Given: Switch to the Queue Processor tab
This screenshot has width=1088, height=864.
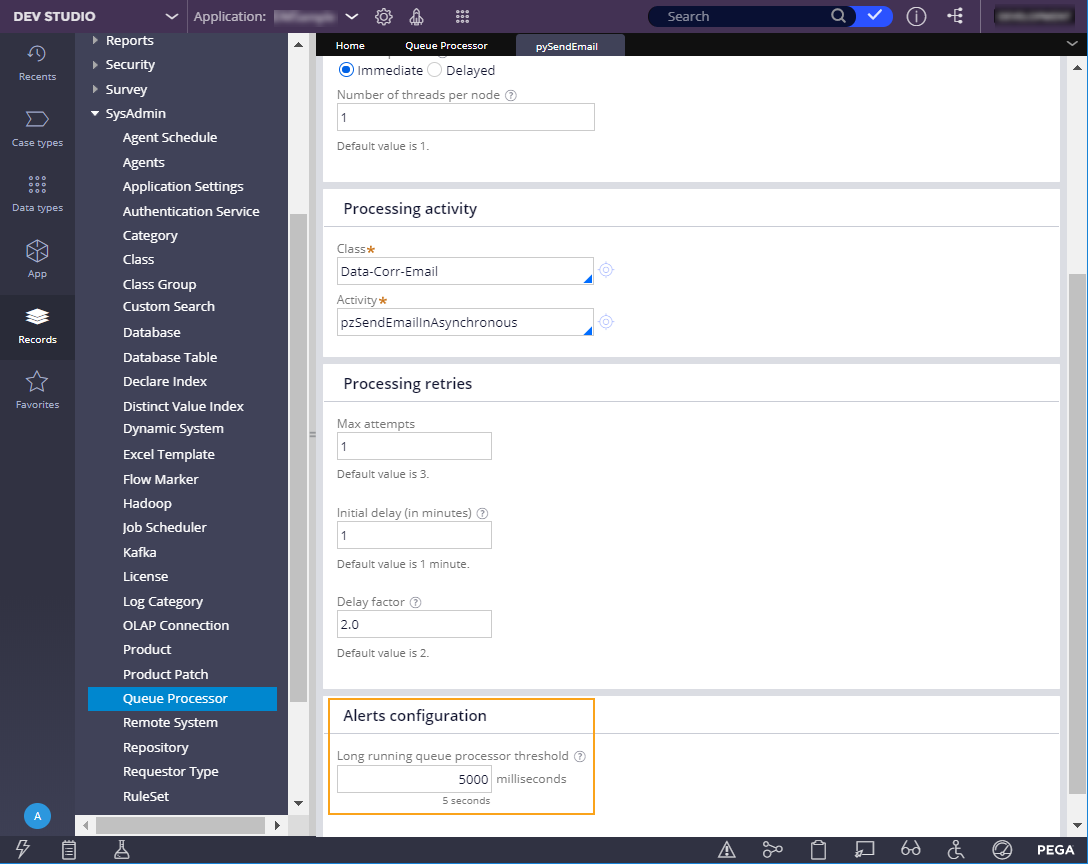Looking at the screenshot, I should (446, 45).
